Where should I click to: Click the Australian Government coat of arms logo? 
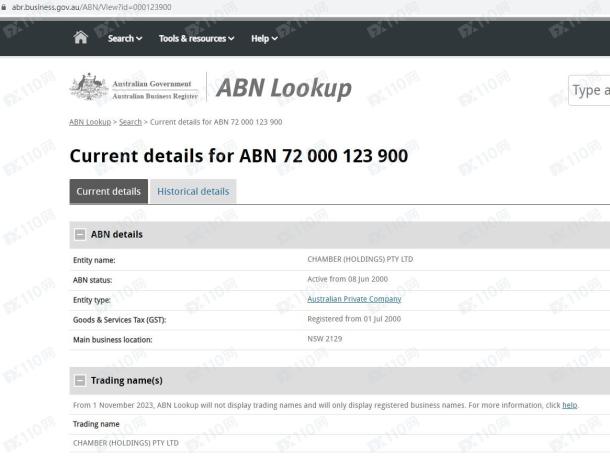pyautogui.click(x=89, y=87)
